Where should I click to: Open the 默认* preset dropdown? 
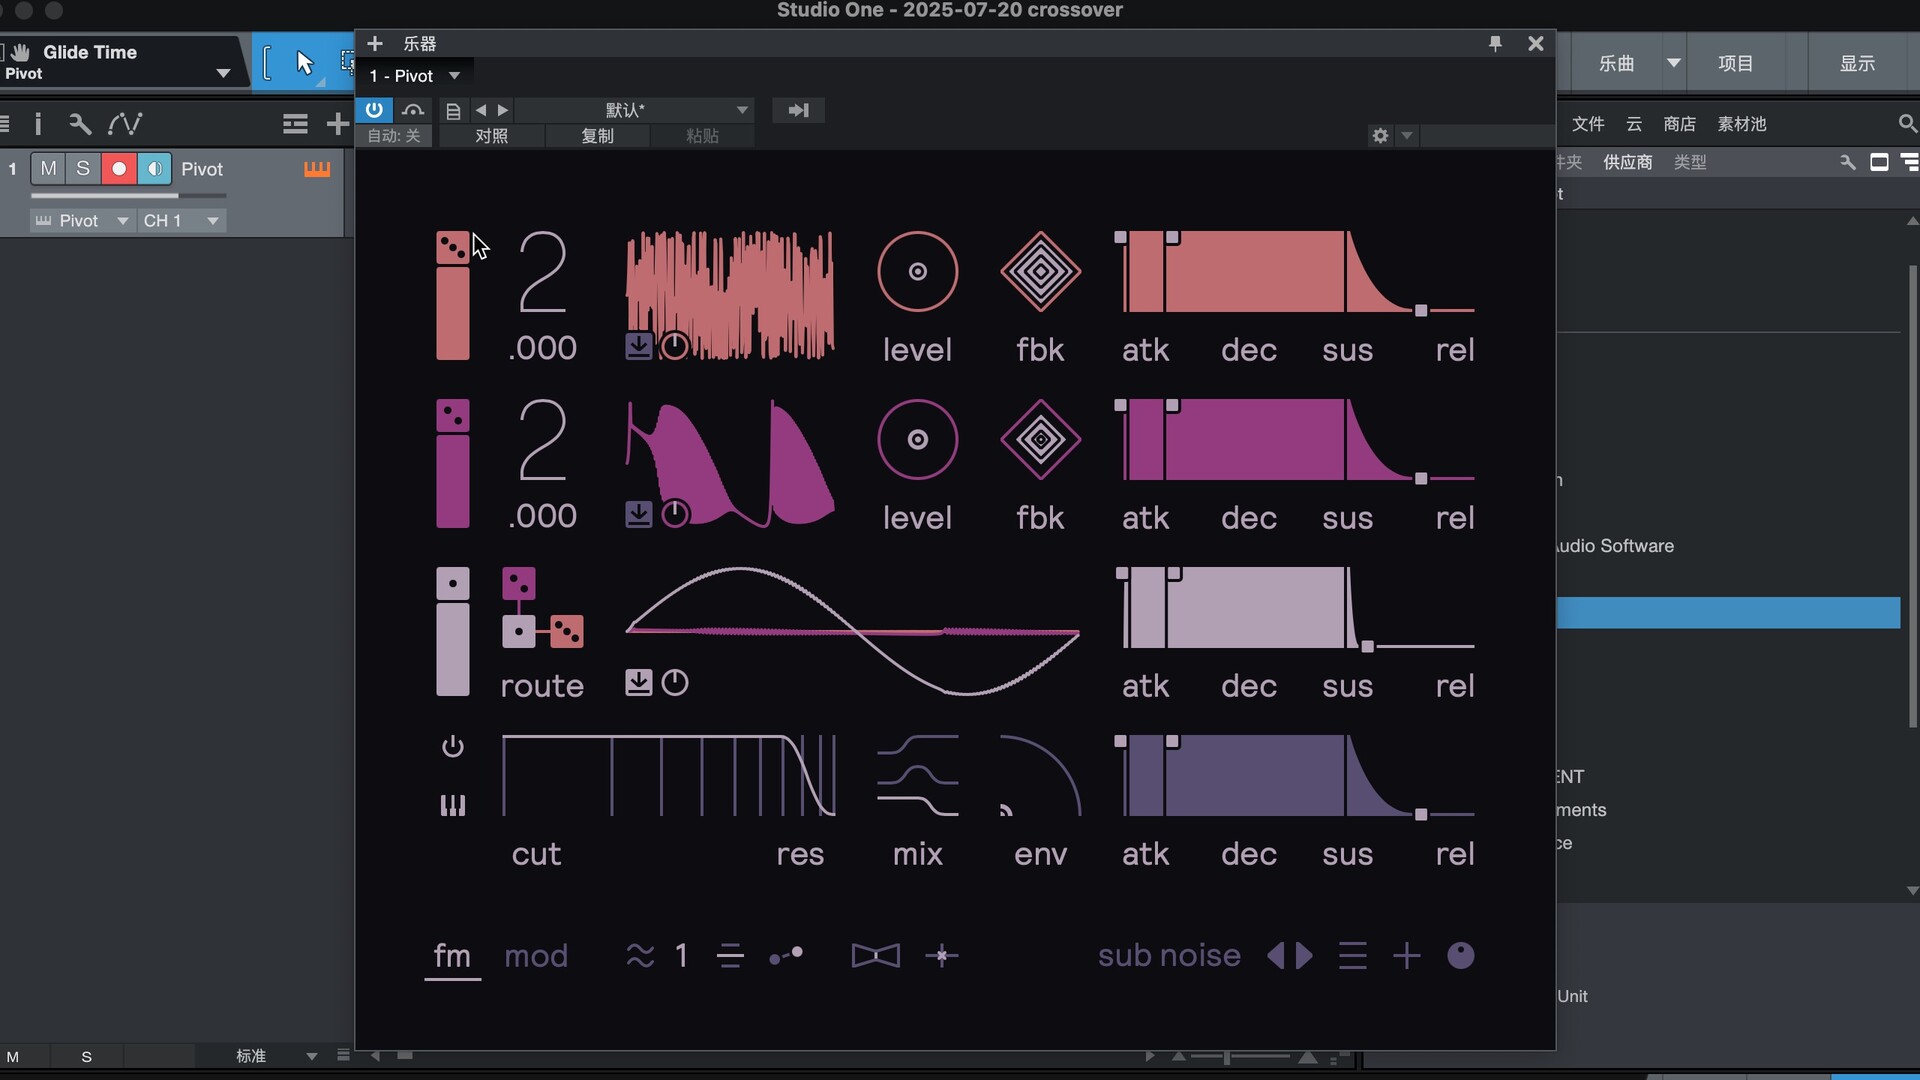tap(634, 110)
